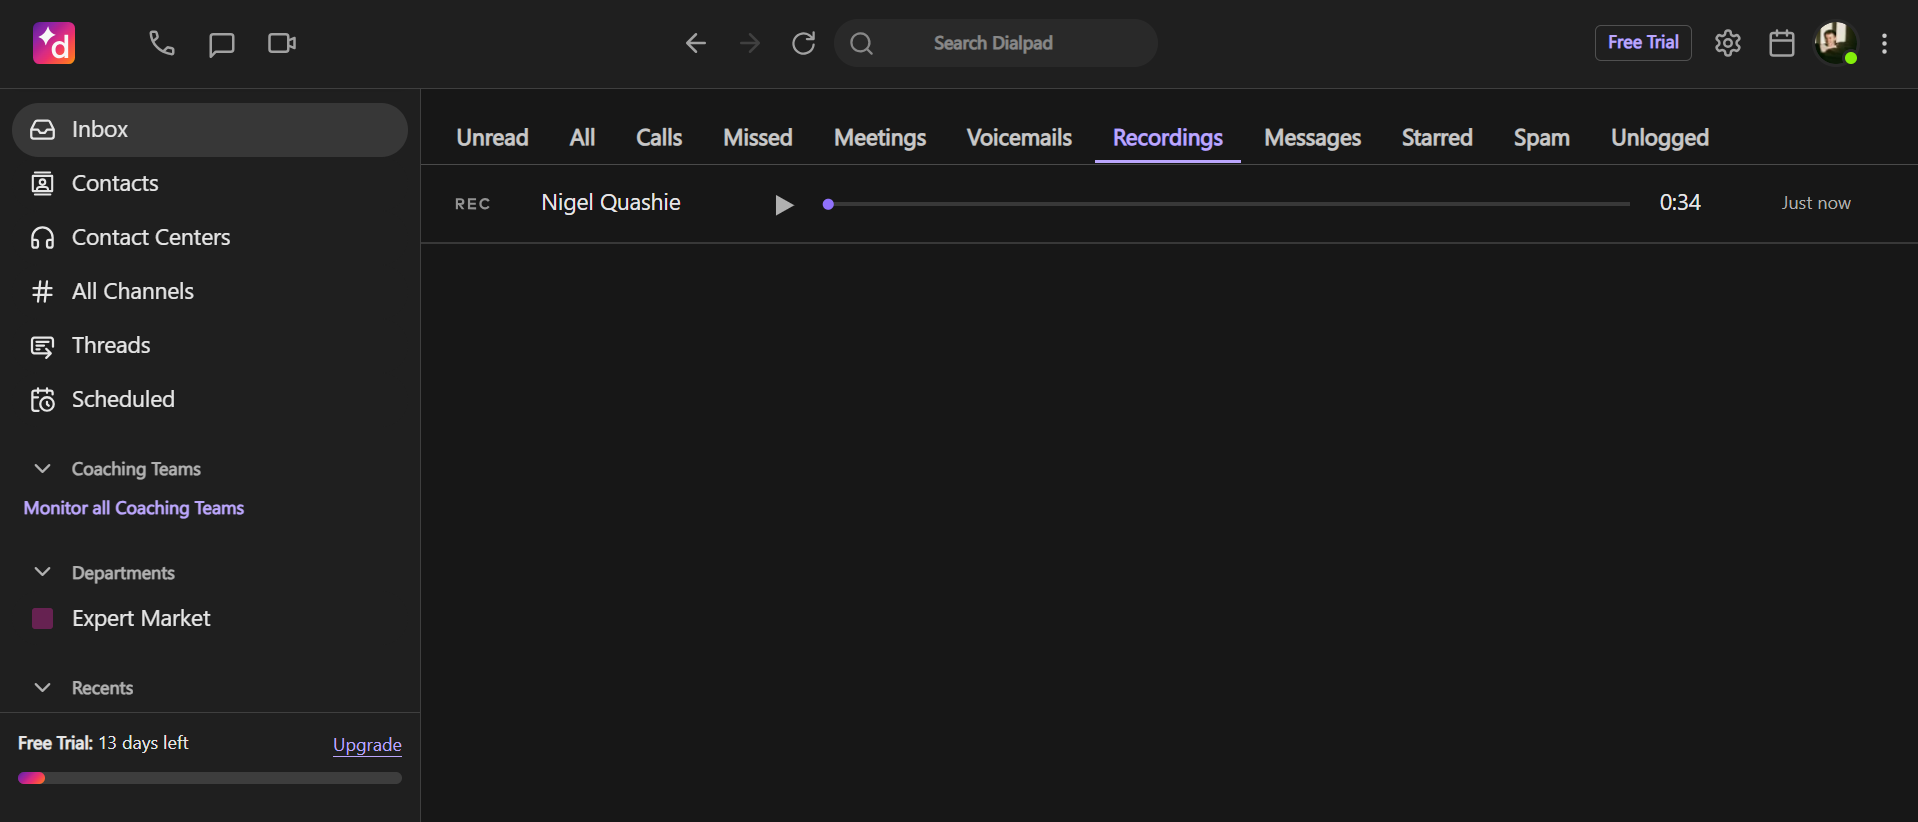Click the Just now timestamp

(1816, 203)
